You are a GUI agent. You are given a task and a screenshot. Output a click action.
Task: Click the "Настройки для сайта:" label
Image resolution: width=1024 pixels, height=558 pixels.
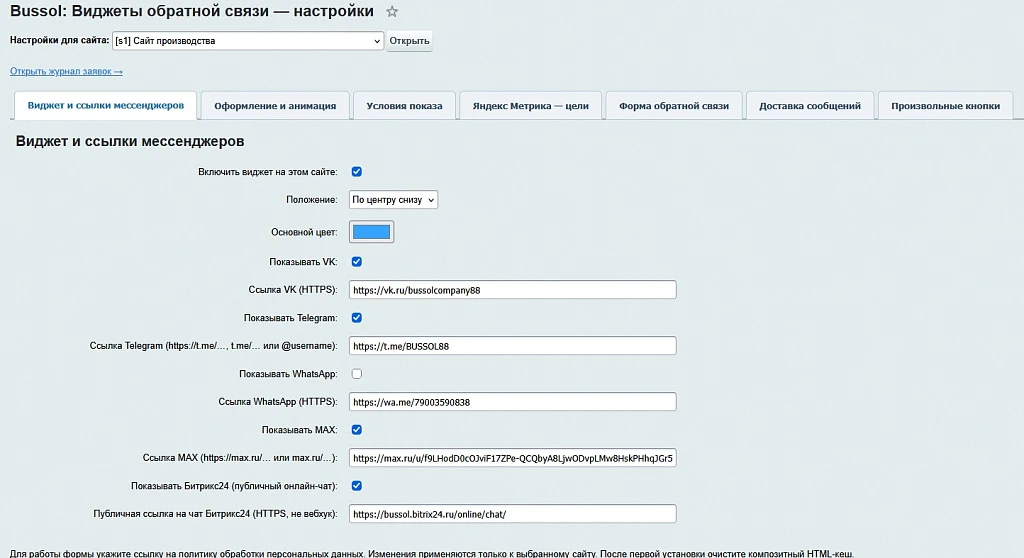pyautogui.click(x=59, y=41)
